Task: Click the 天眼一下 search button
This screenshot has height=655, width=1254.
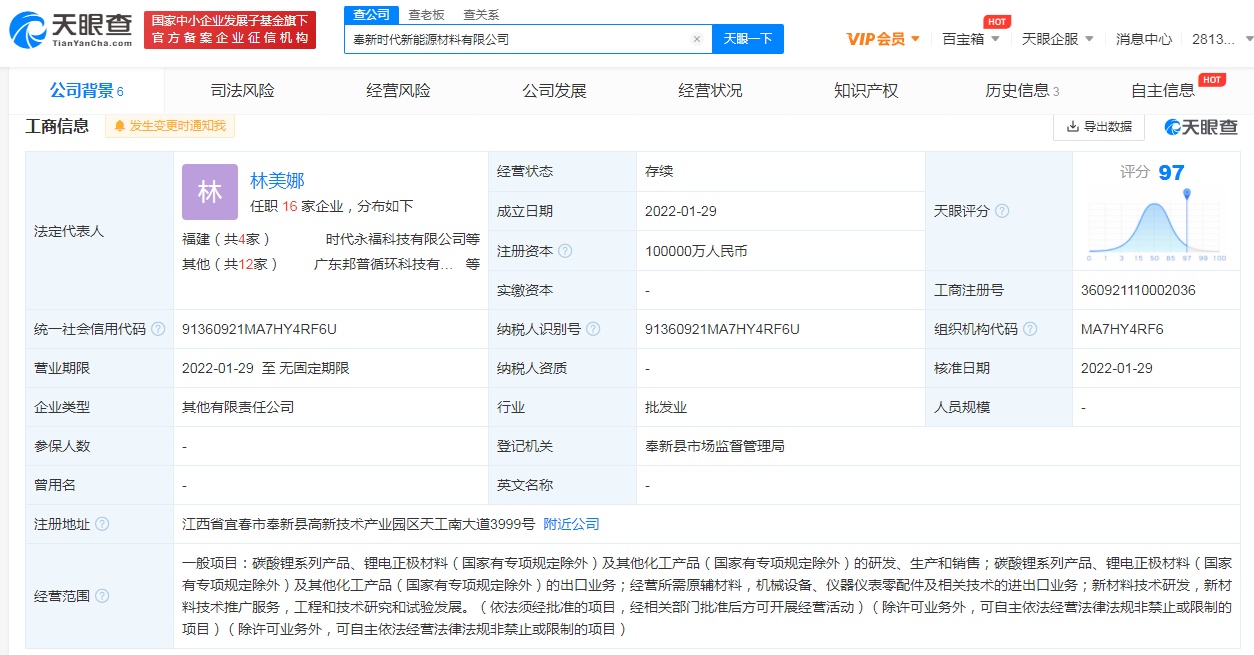Action: (x=748, y=39)
